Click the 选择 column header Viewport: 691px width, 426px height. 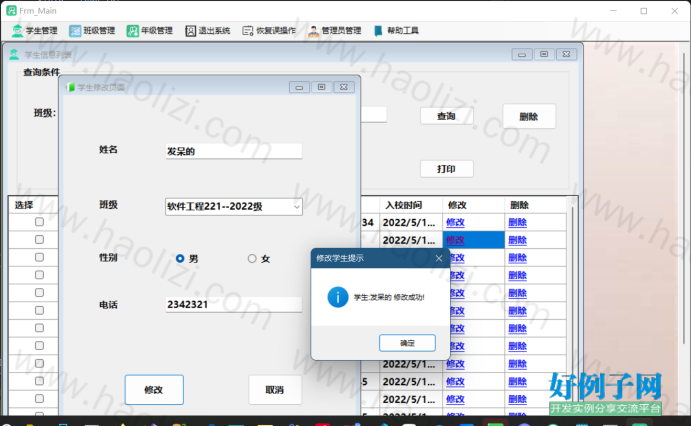(x=33, y=205)
